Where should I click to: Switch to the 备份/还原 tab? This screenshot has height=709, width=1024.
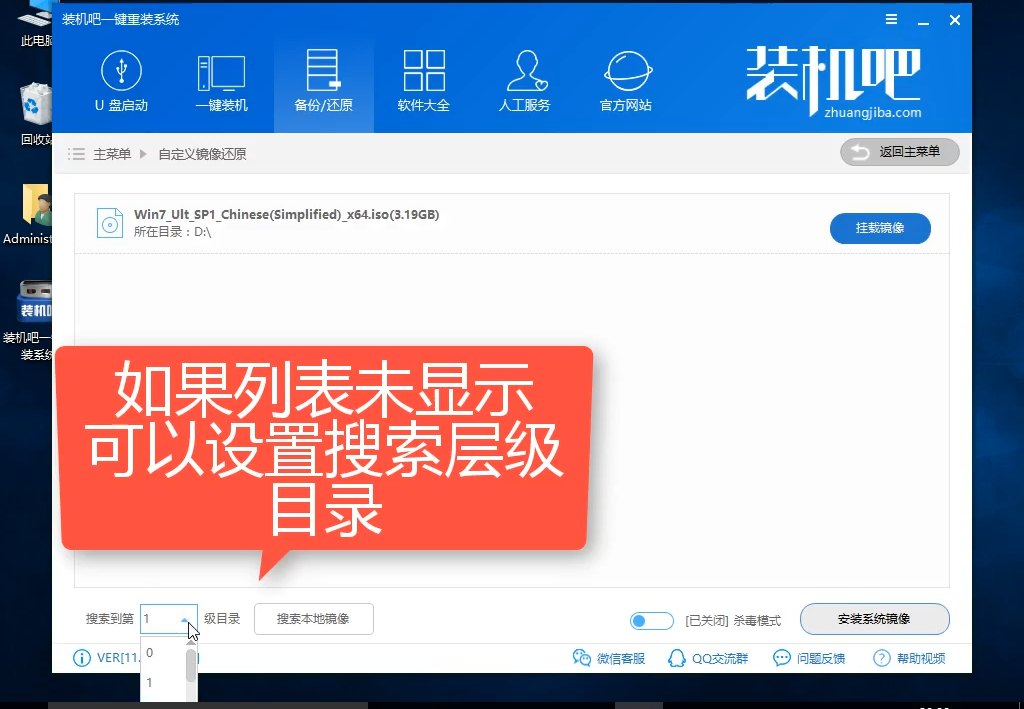323,82
